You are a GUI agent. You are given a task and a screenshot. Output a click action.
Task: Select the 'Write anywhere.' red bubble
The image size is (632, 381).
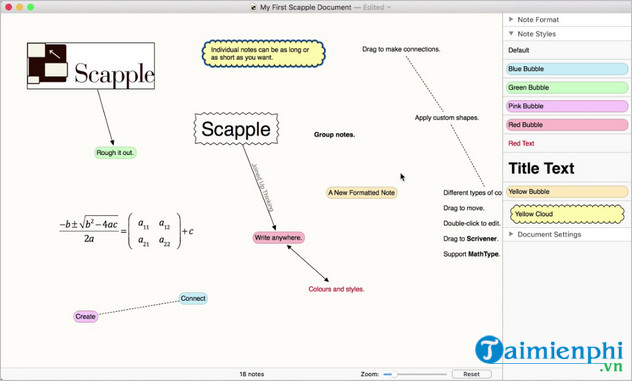(x=279, y=237)
